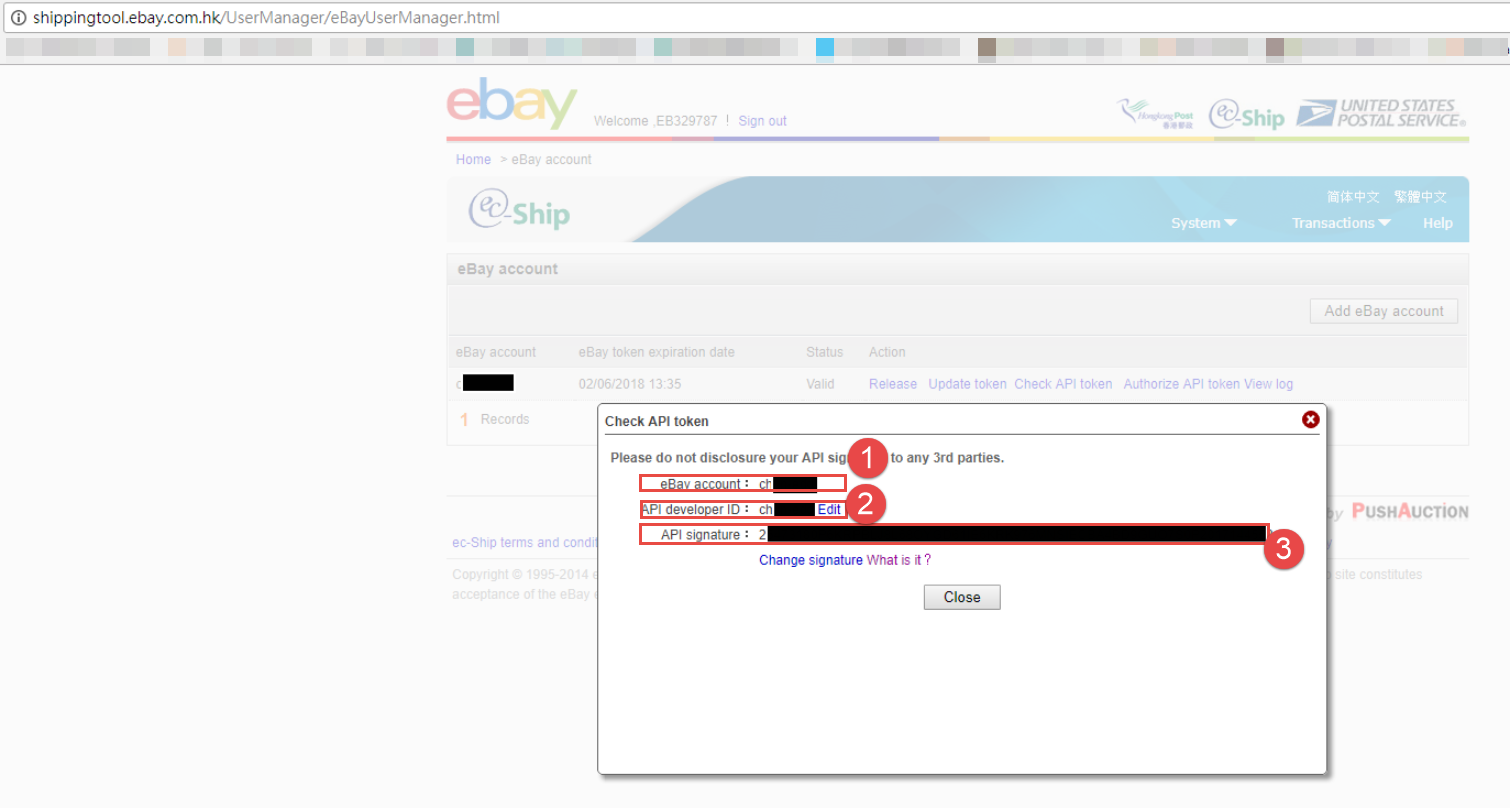Image resolution: width=1510 pixels, height=808 pixels.
Task: Click the Action column header
Action: (887, 352)
